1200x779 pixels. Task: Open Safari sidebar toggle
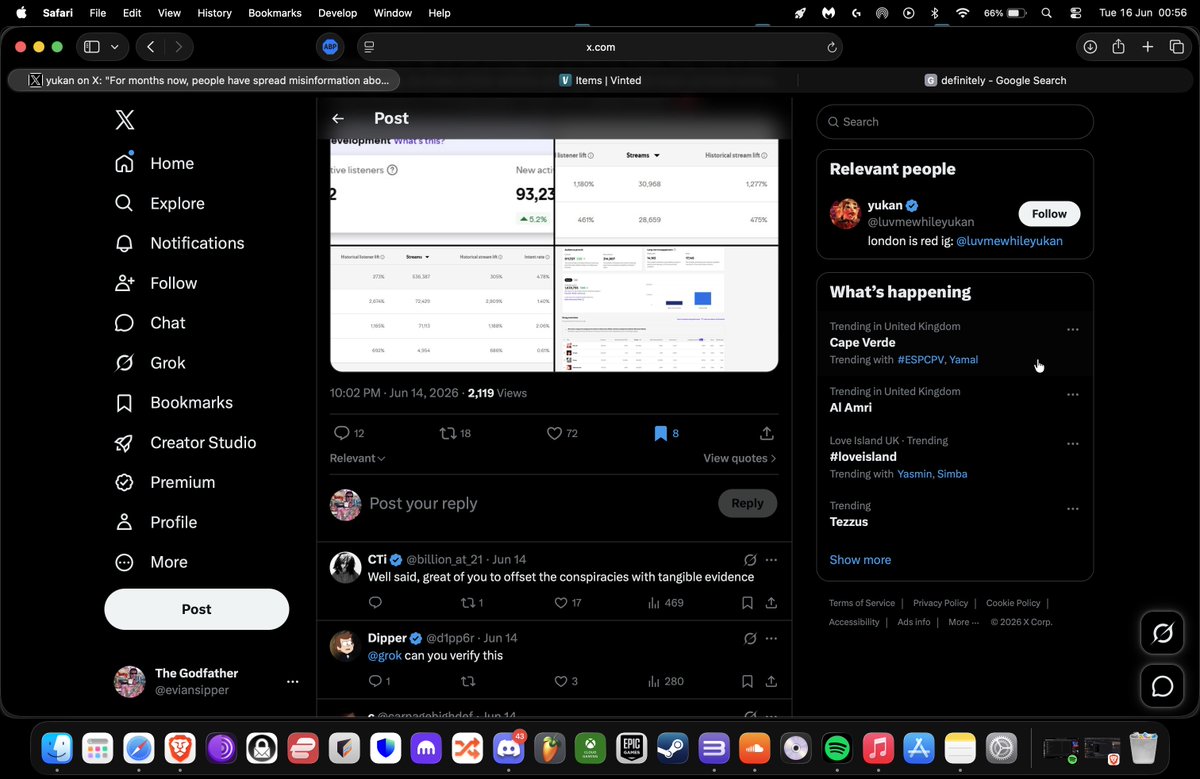(x=92, y=47)
